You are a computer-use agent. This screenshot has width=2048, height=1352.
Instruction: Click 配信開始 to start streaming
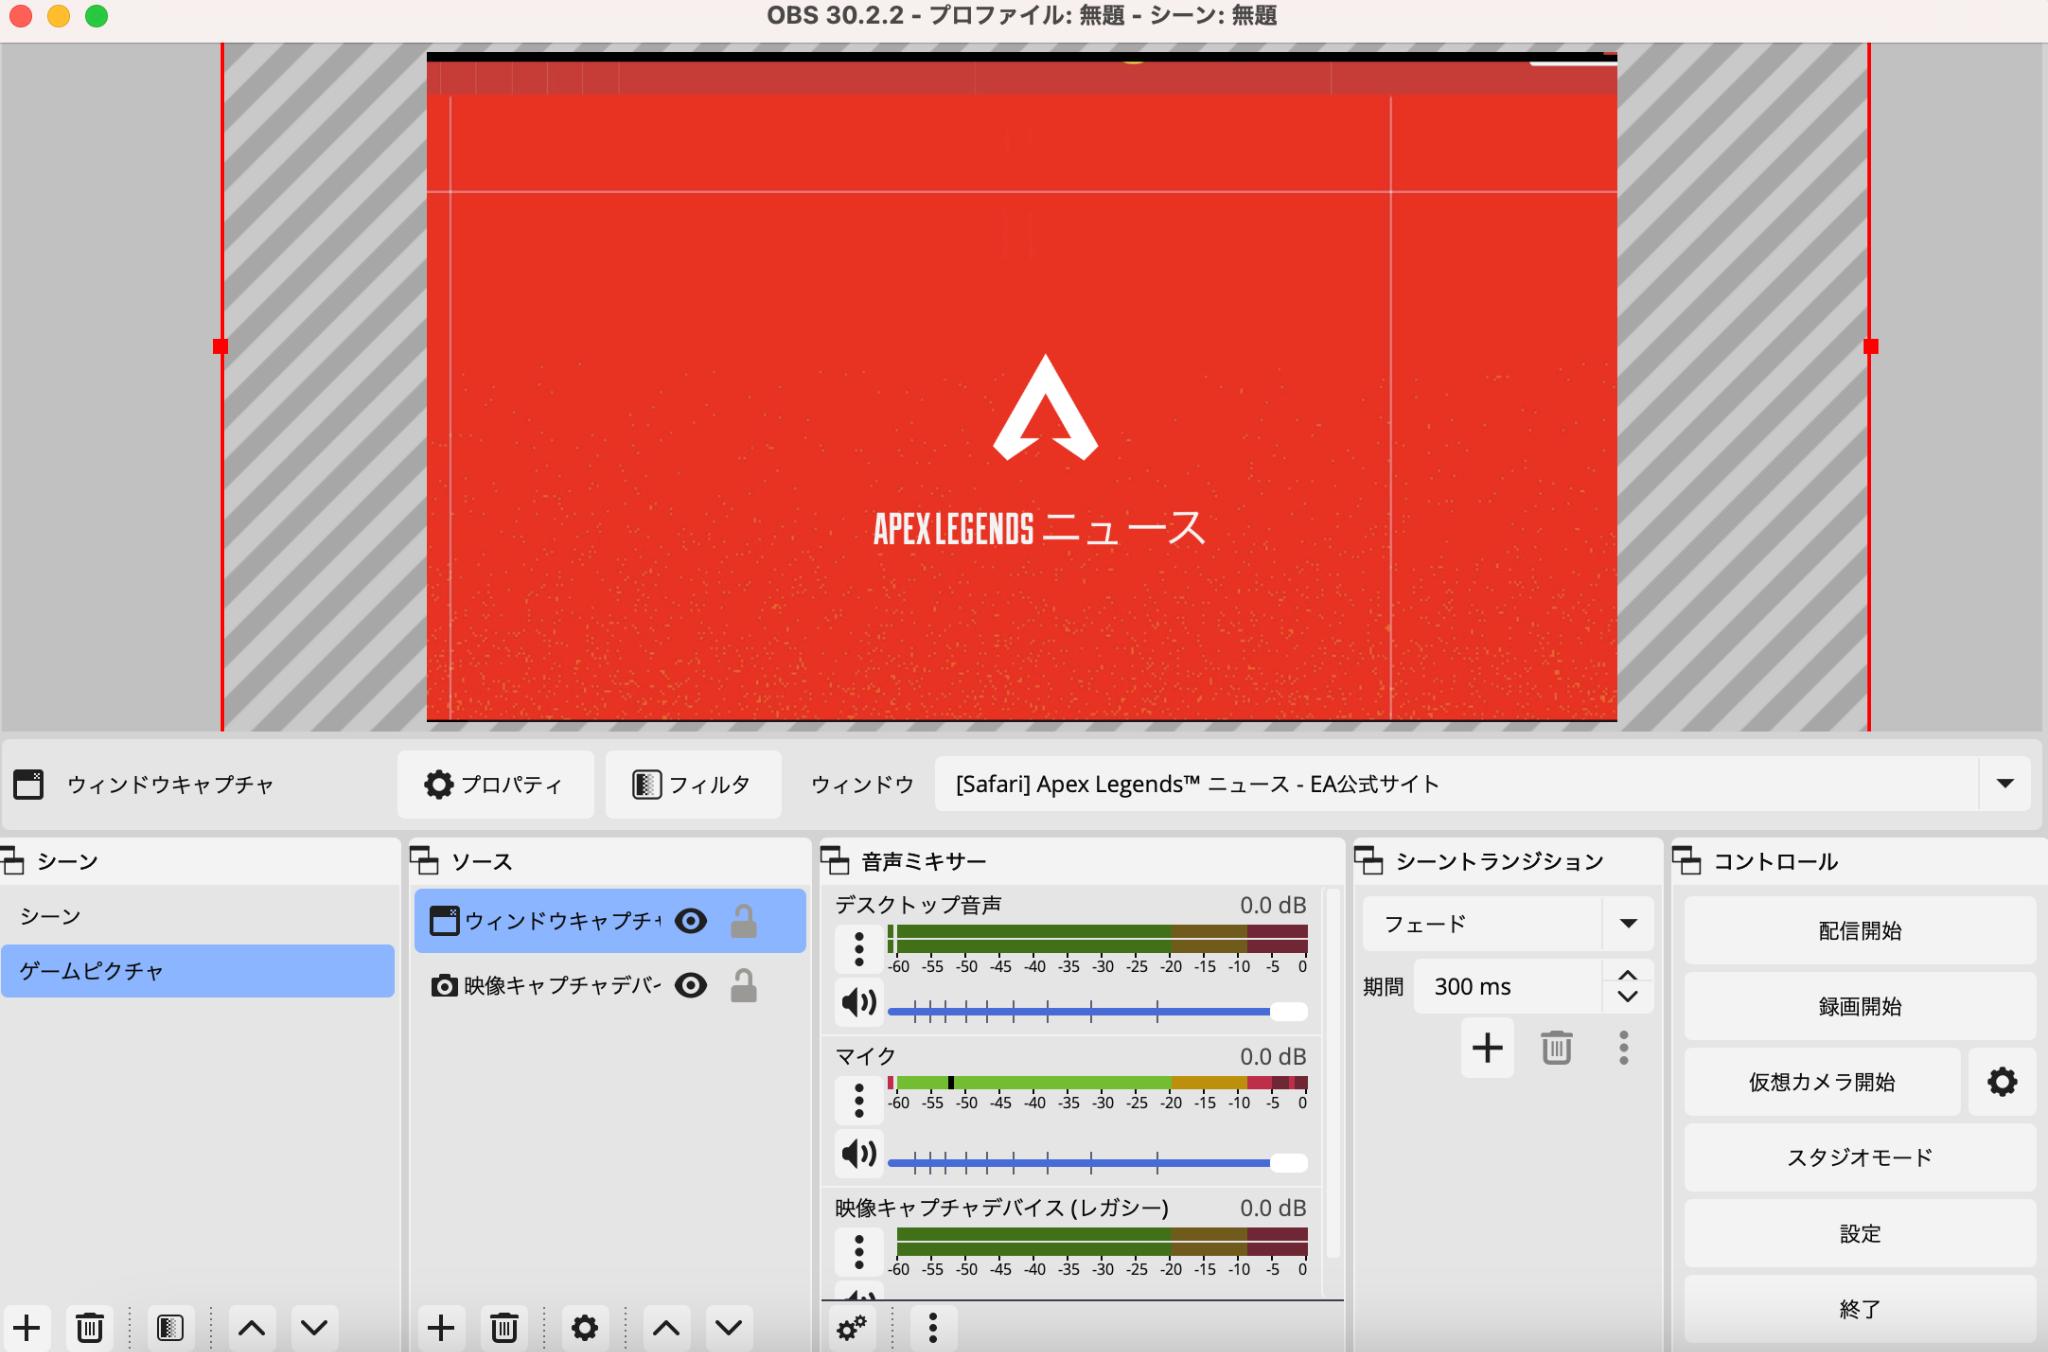pos(1860,930)
